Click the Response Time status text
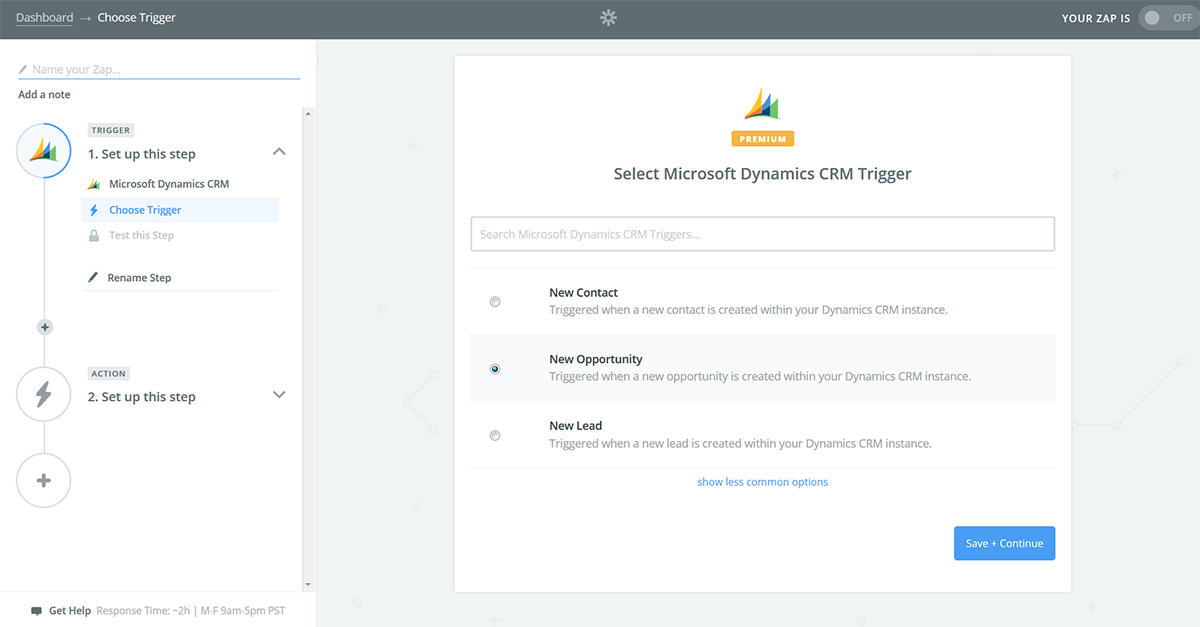This screenshot has height=627, width=1200. [191, 610]
